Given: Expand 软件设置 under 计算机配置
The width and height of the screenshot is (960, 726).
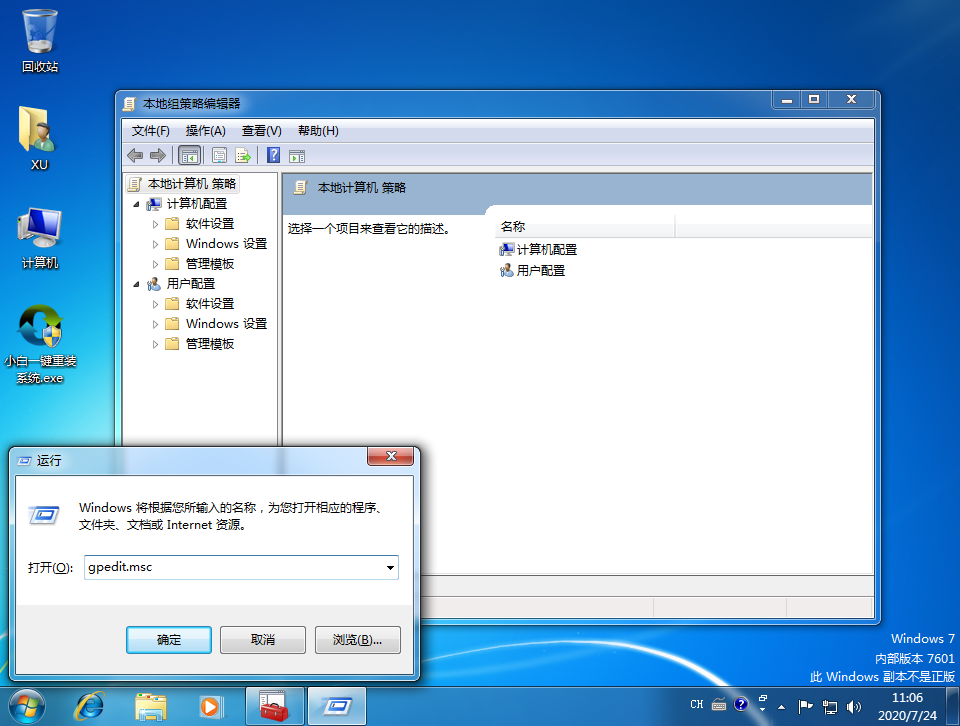Looking at the screenshot, I should 156,224.
